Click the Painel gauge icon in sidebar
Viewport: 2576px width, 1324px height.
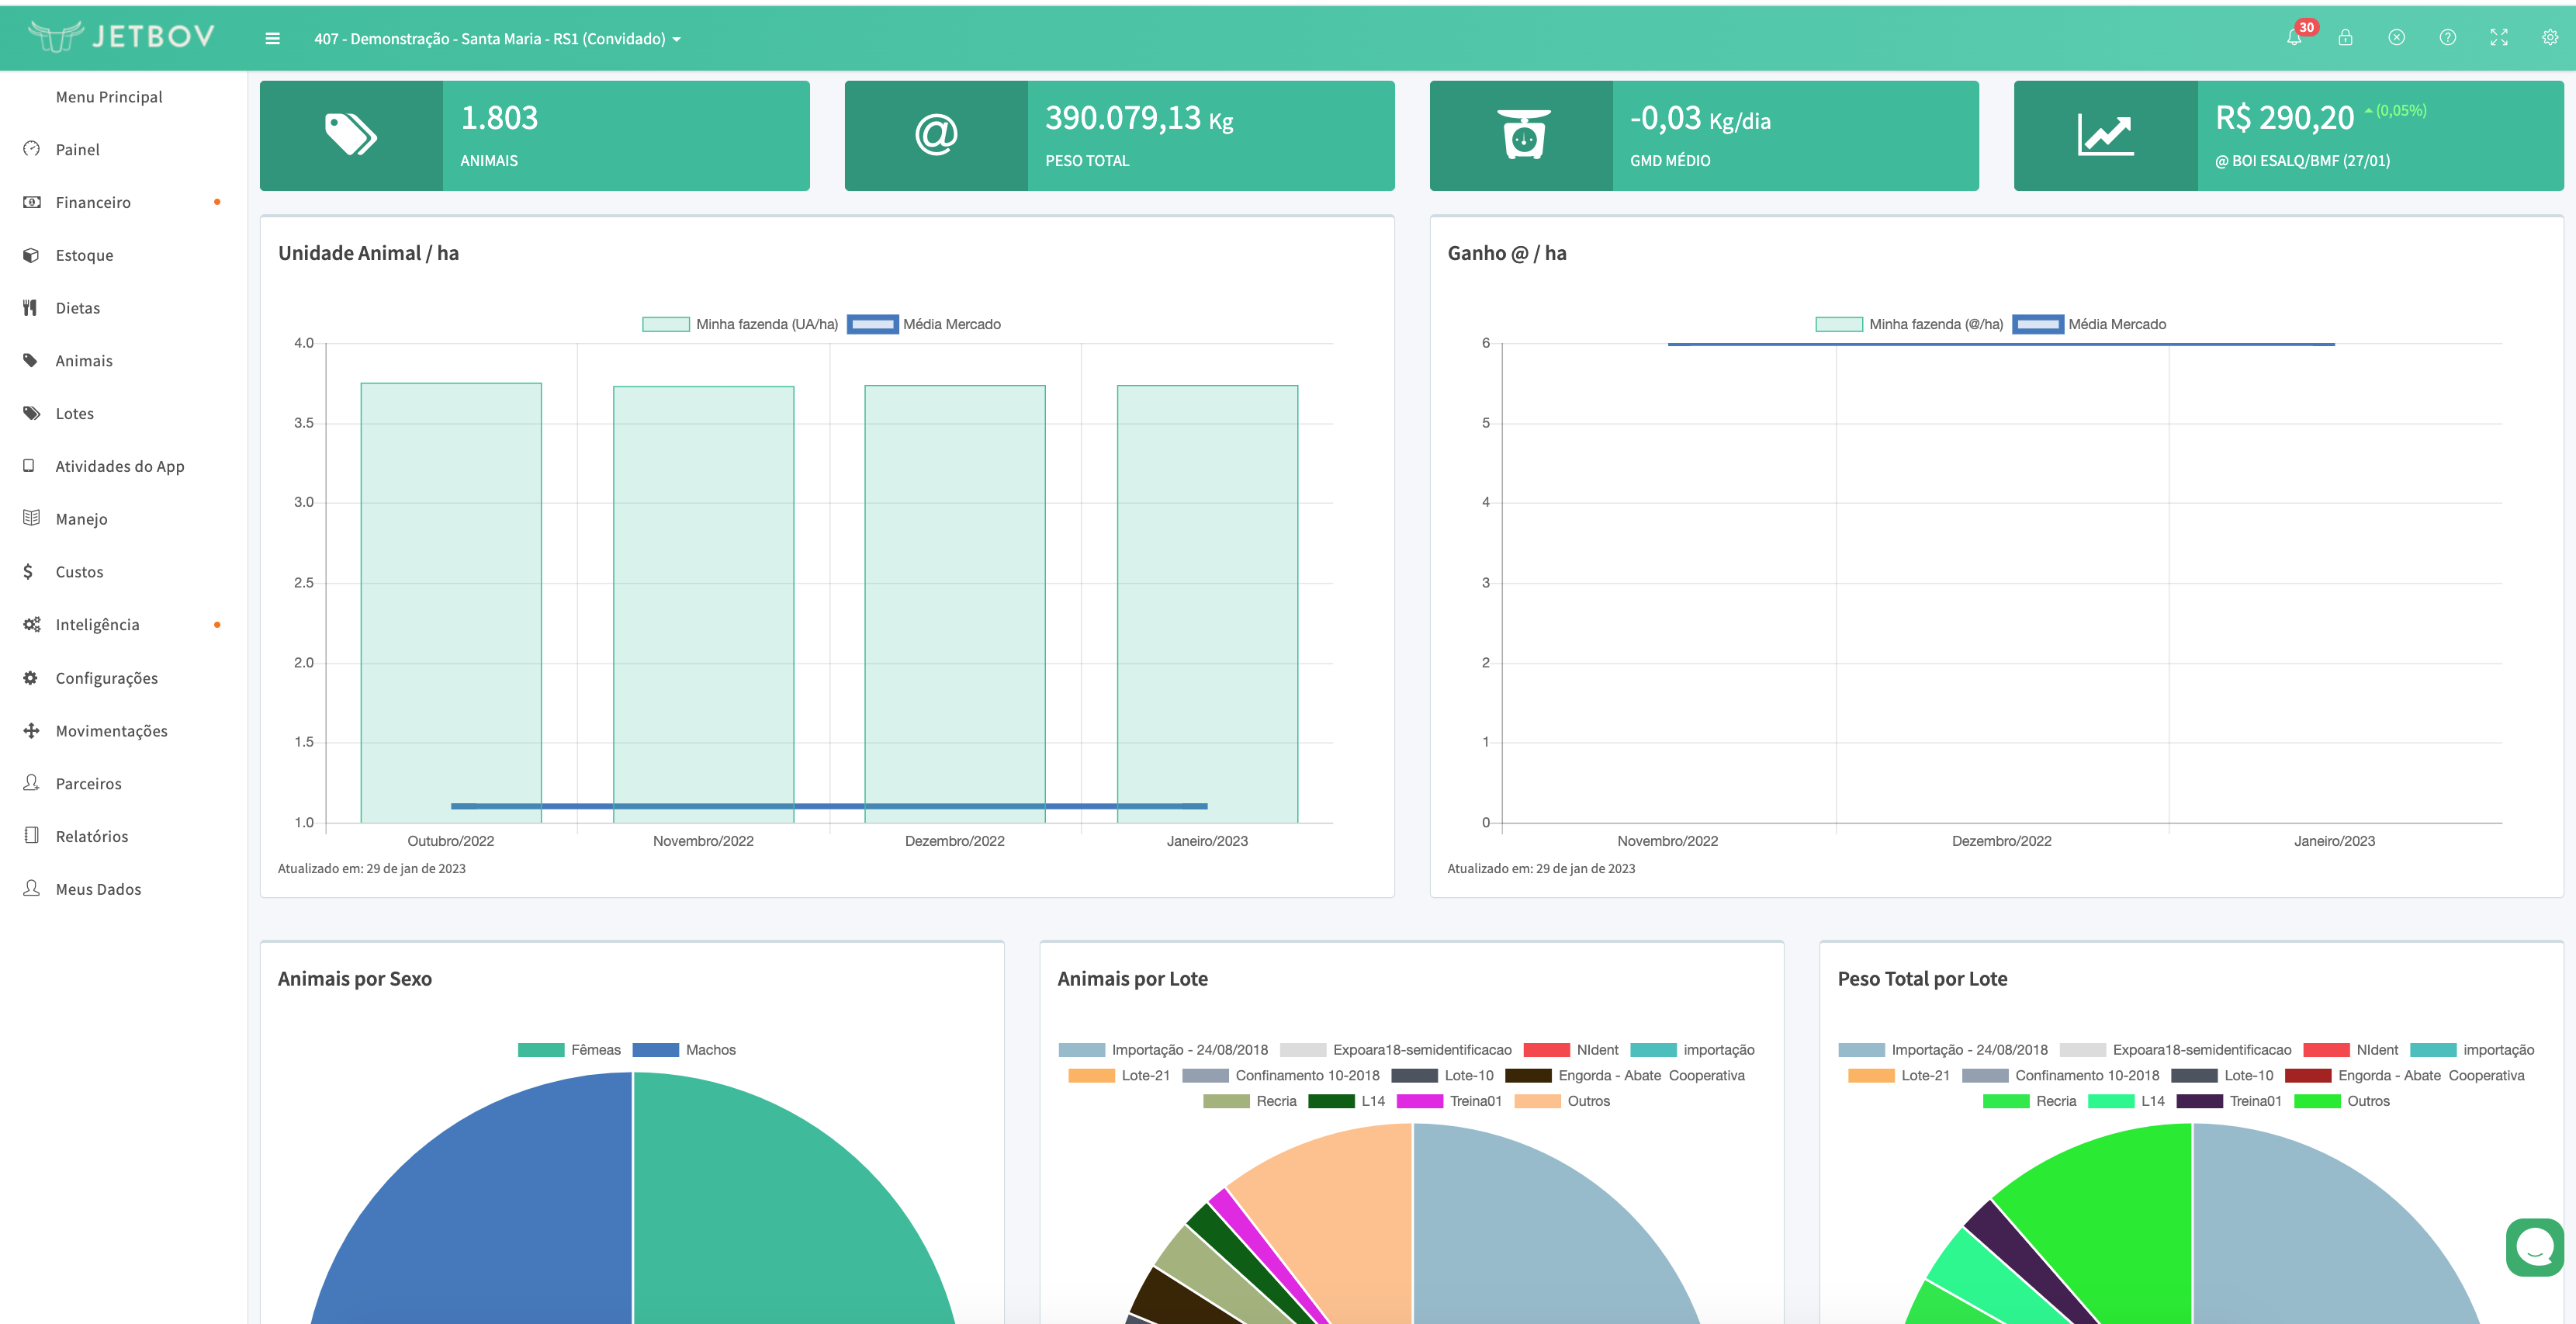pos(31,149)
